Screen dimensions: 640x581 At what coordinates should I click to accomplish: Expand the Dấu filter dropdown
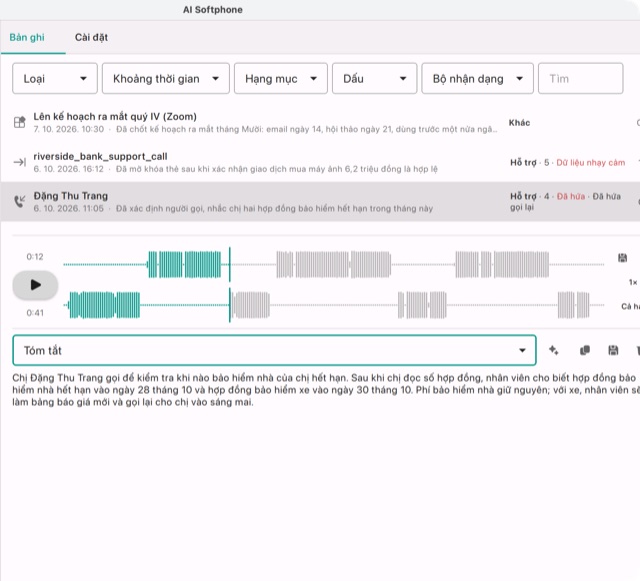point(374,78)
